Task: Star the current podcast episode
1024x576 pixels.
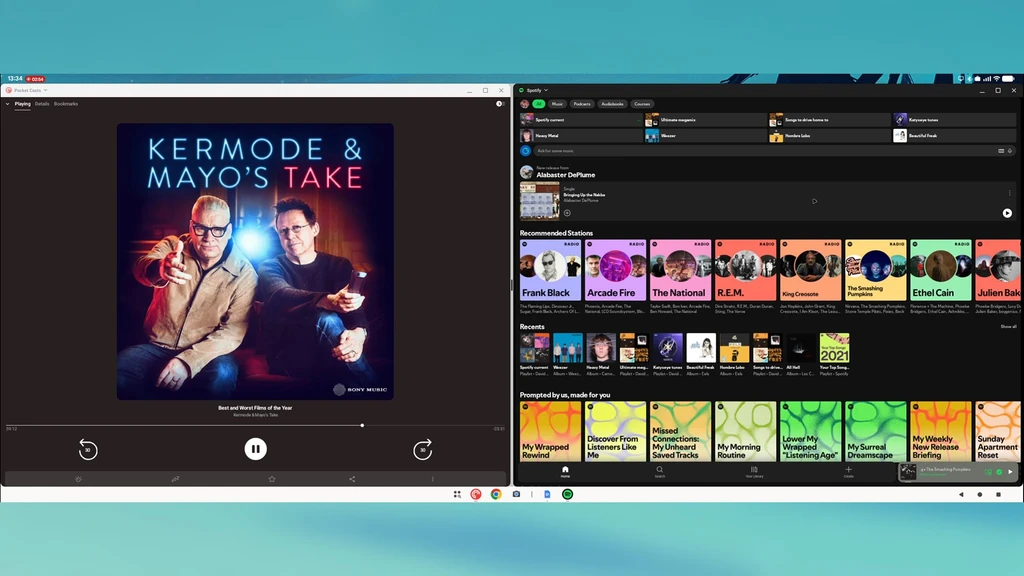Action: 272,479
